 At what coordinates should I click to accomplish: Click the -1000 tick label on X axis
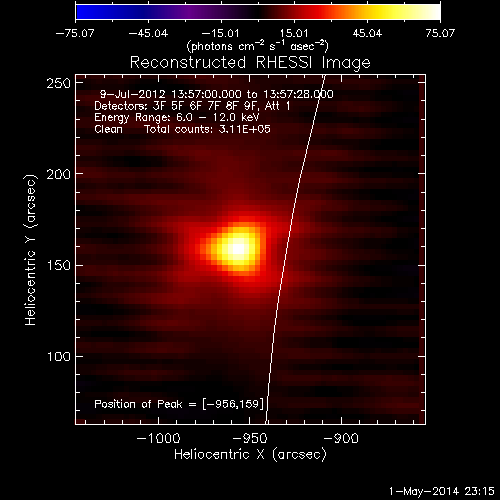coord(159,438)
